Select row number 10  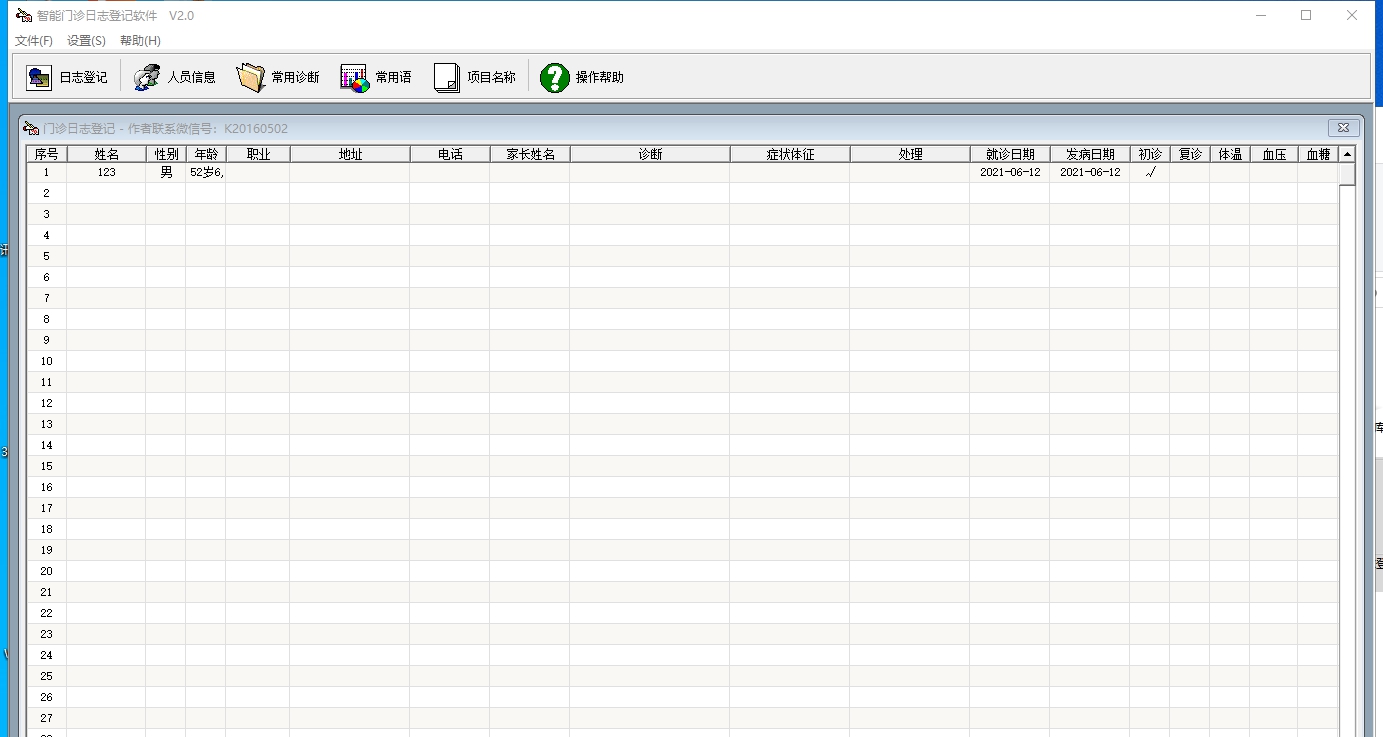coord(47,361)
